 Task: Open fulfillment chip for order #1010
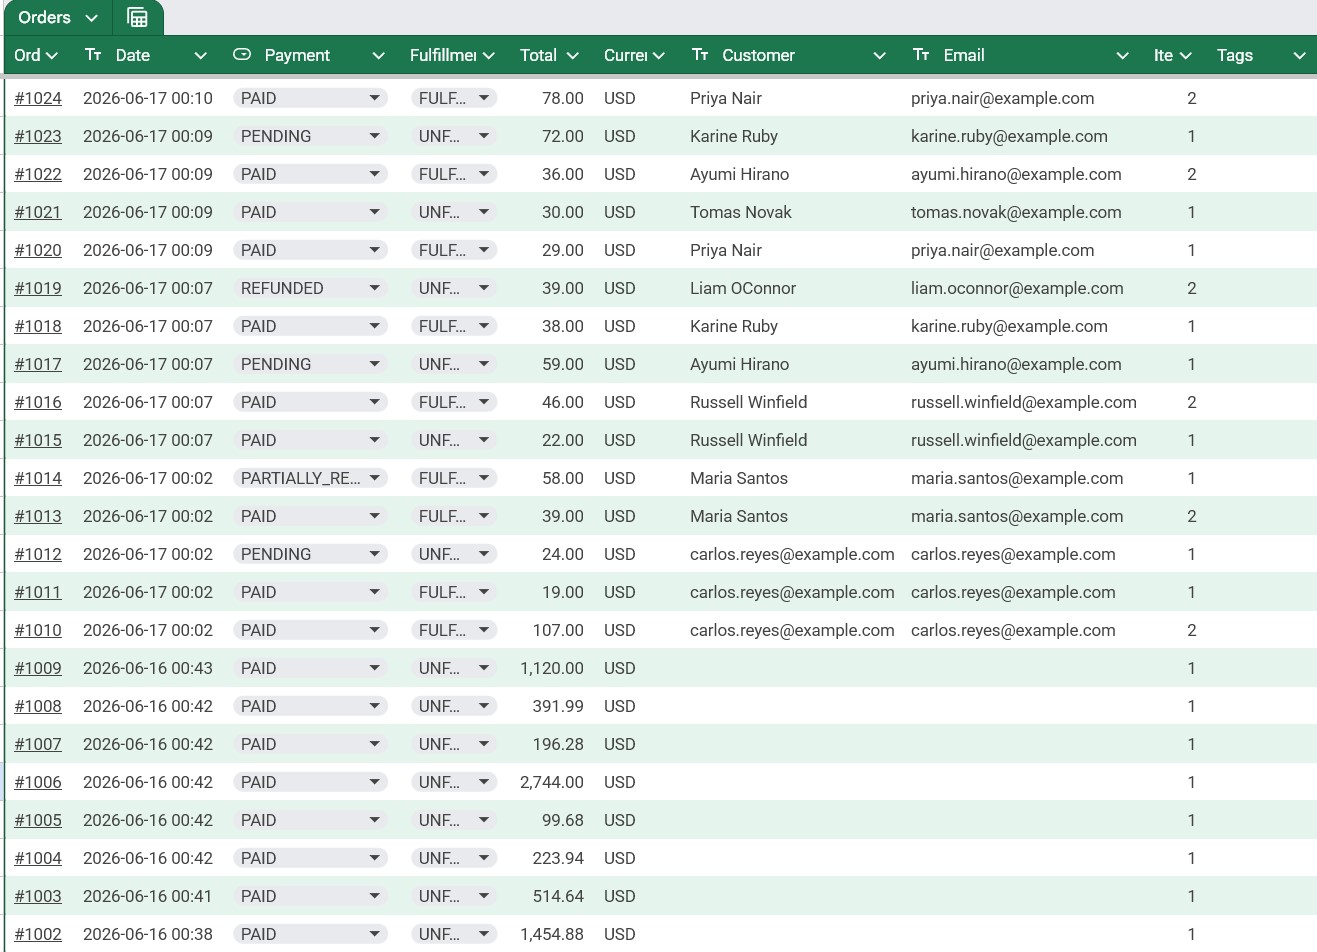pos(454,630)
